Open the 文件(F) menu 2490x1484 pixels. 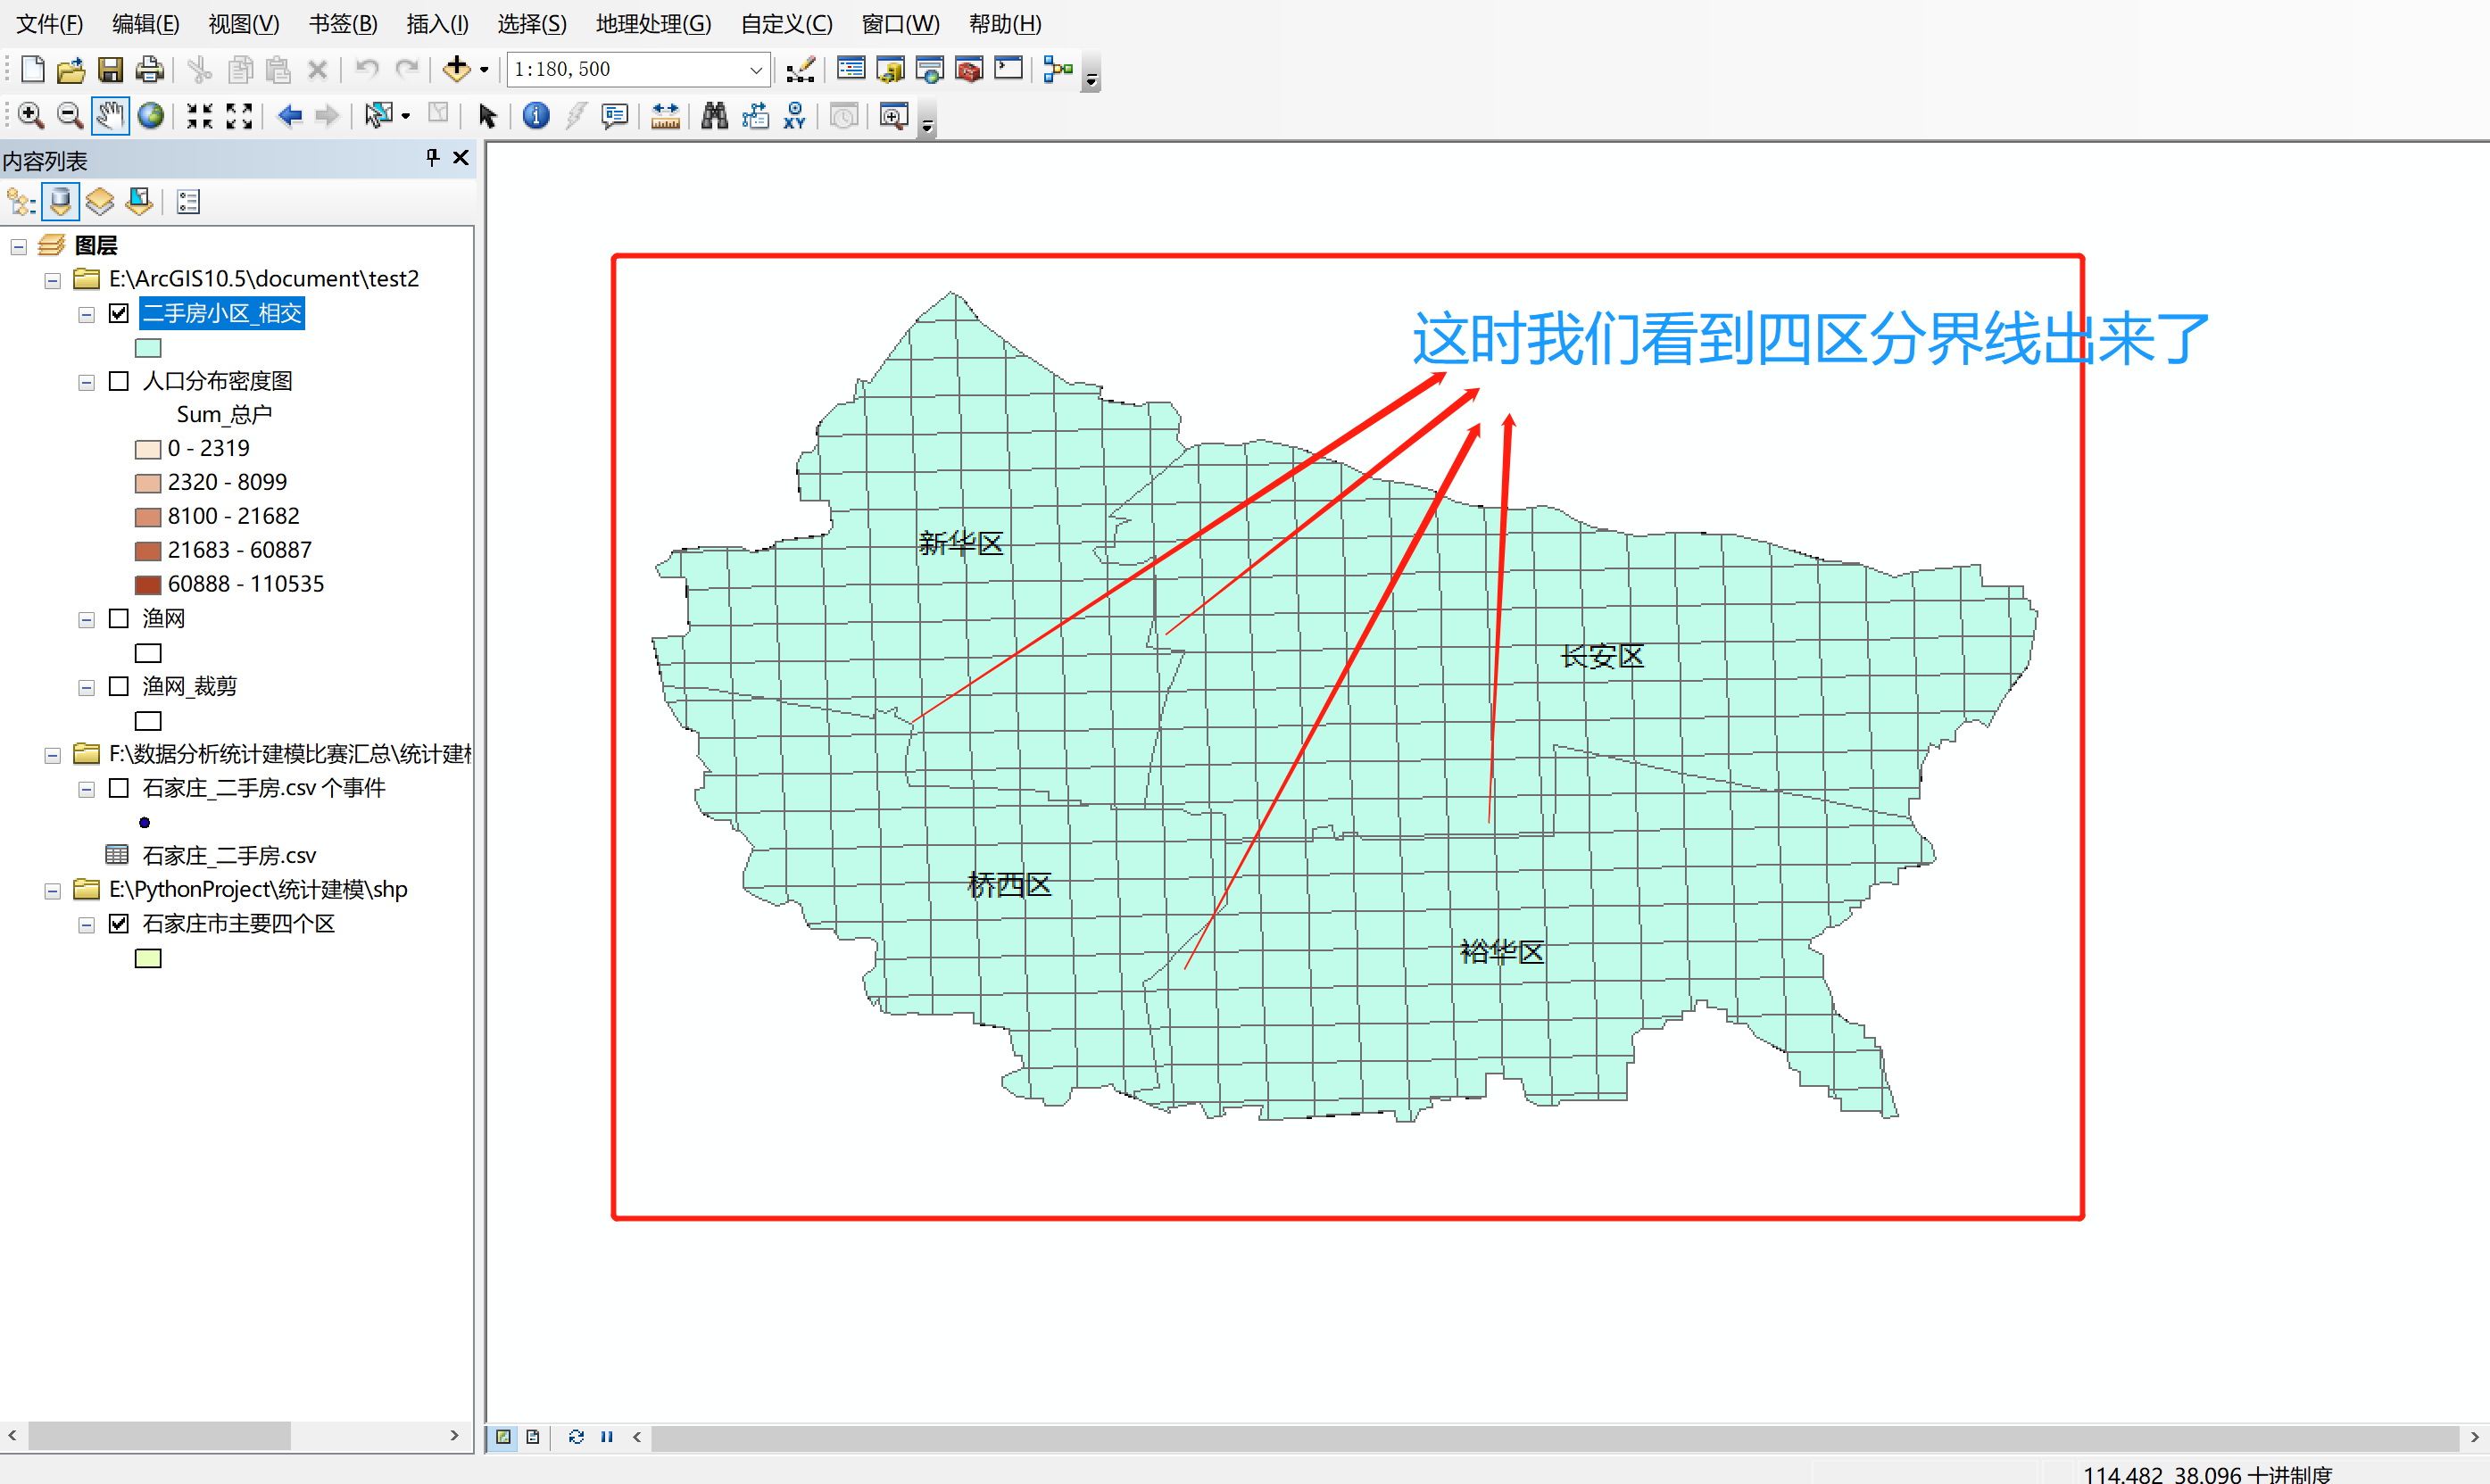coord(50,23)
